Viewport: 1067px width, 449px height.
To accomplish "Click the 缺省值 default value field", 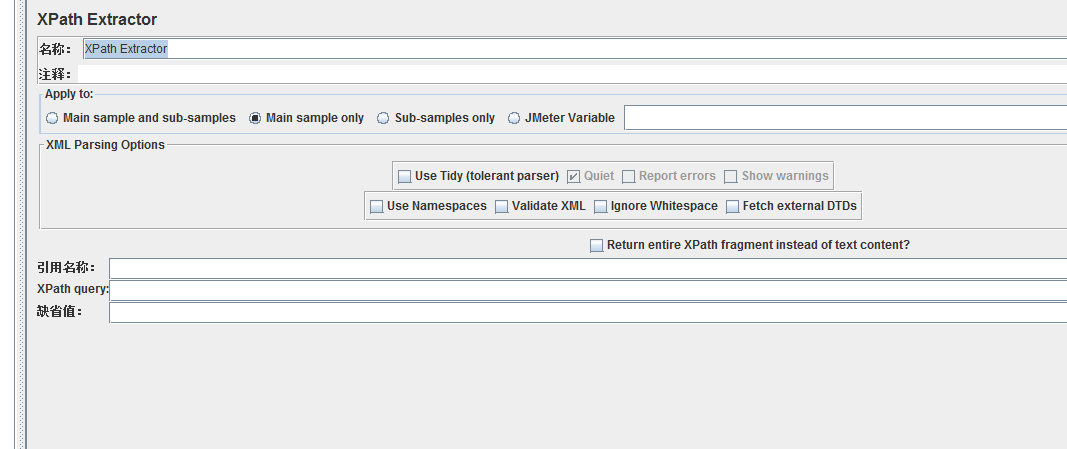I will click(588, 312).
